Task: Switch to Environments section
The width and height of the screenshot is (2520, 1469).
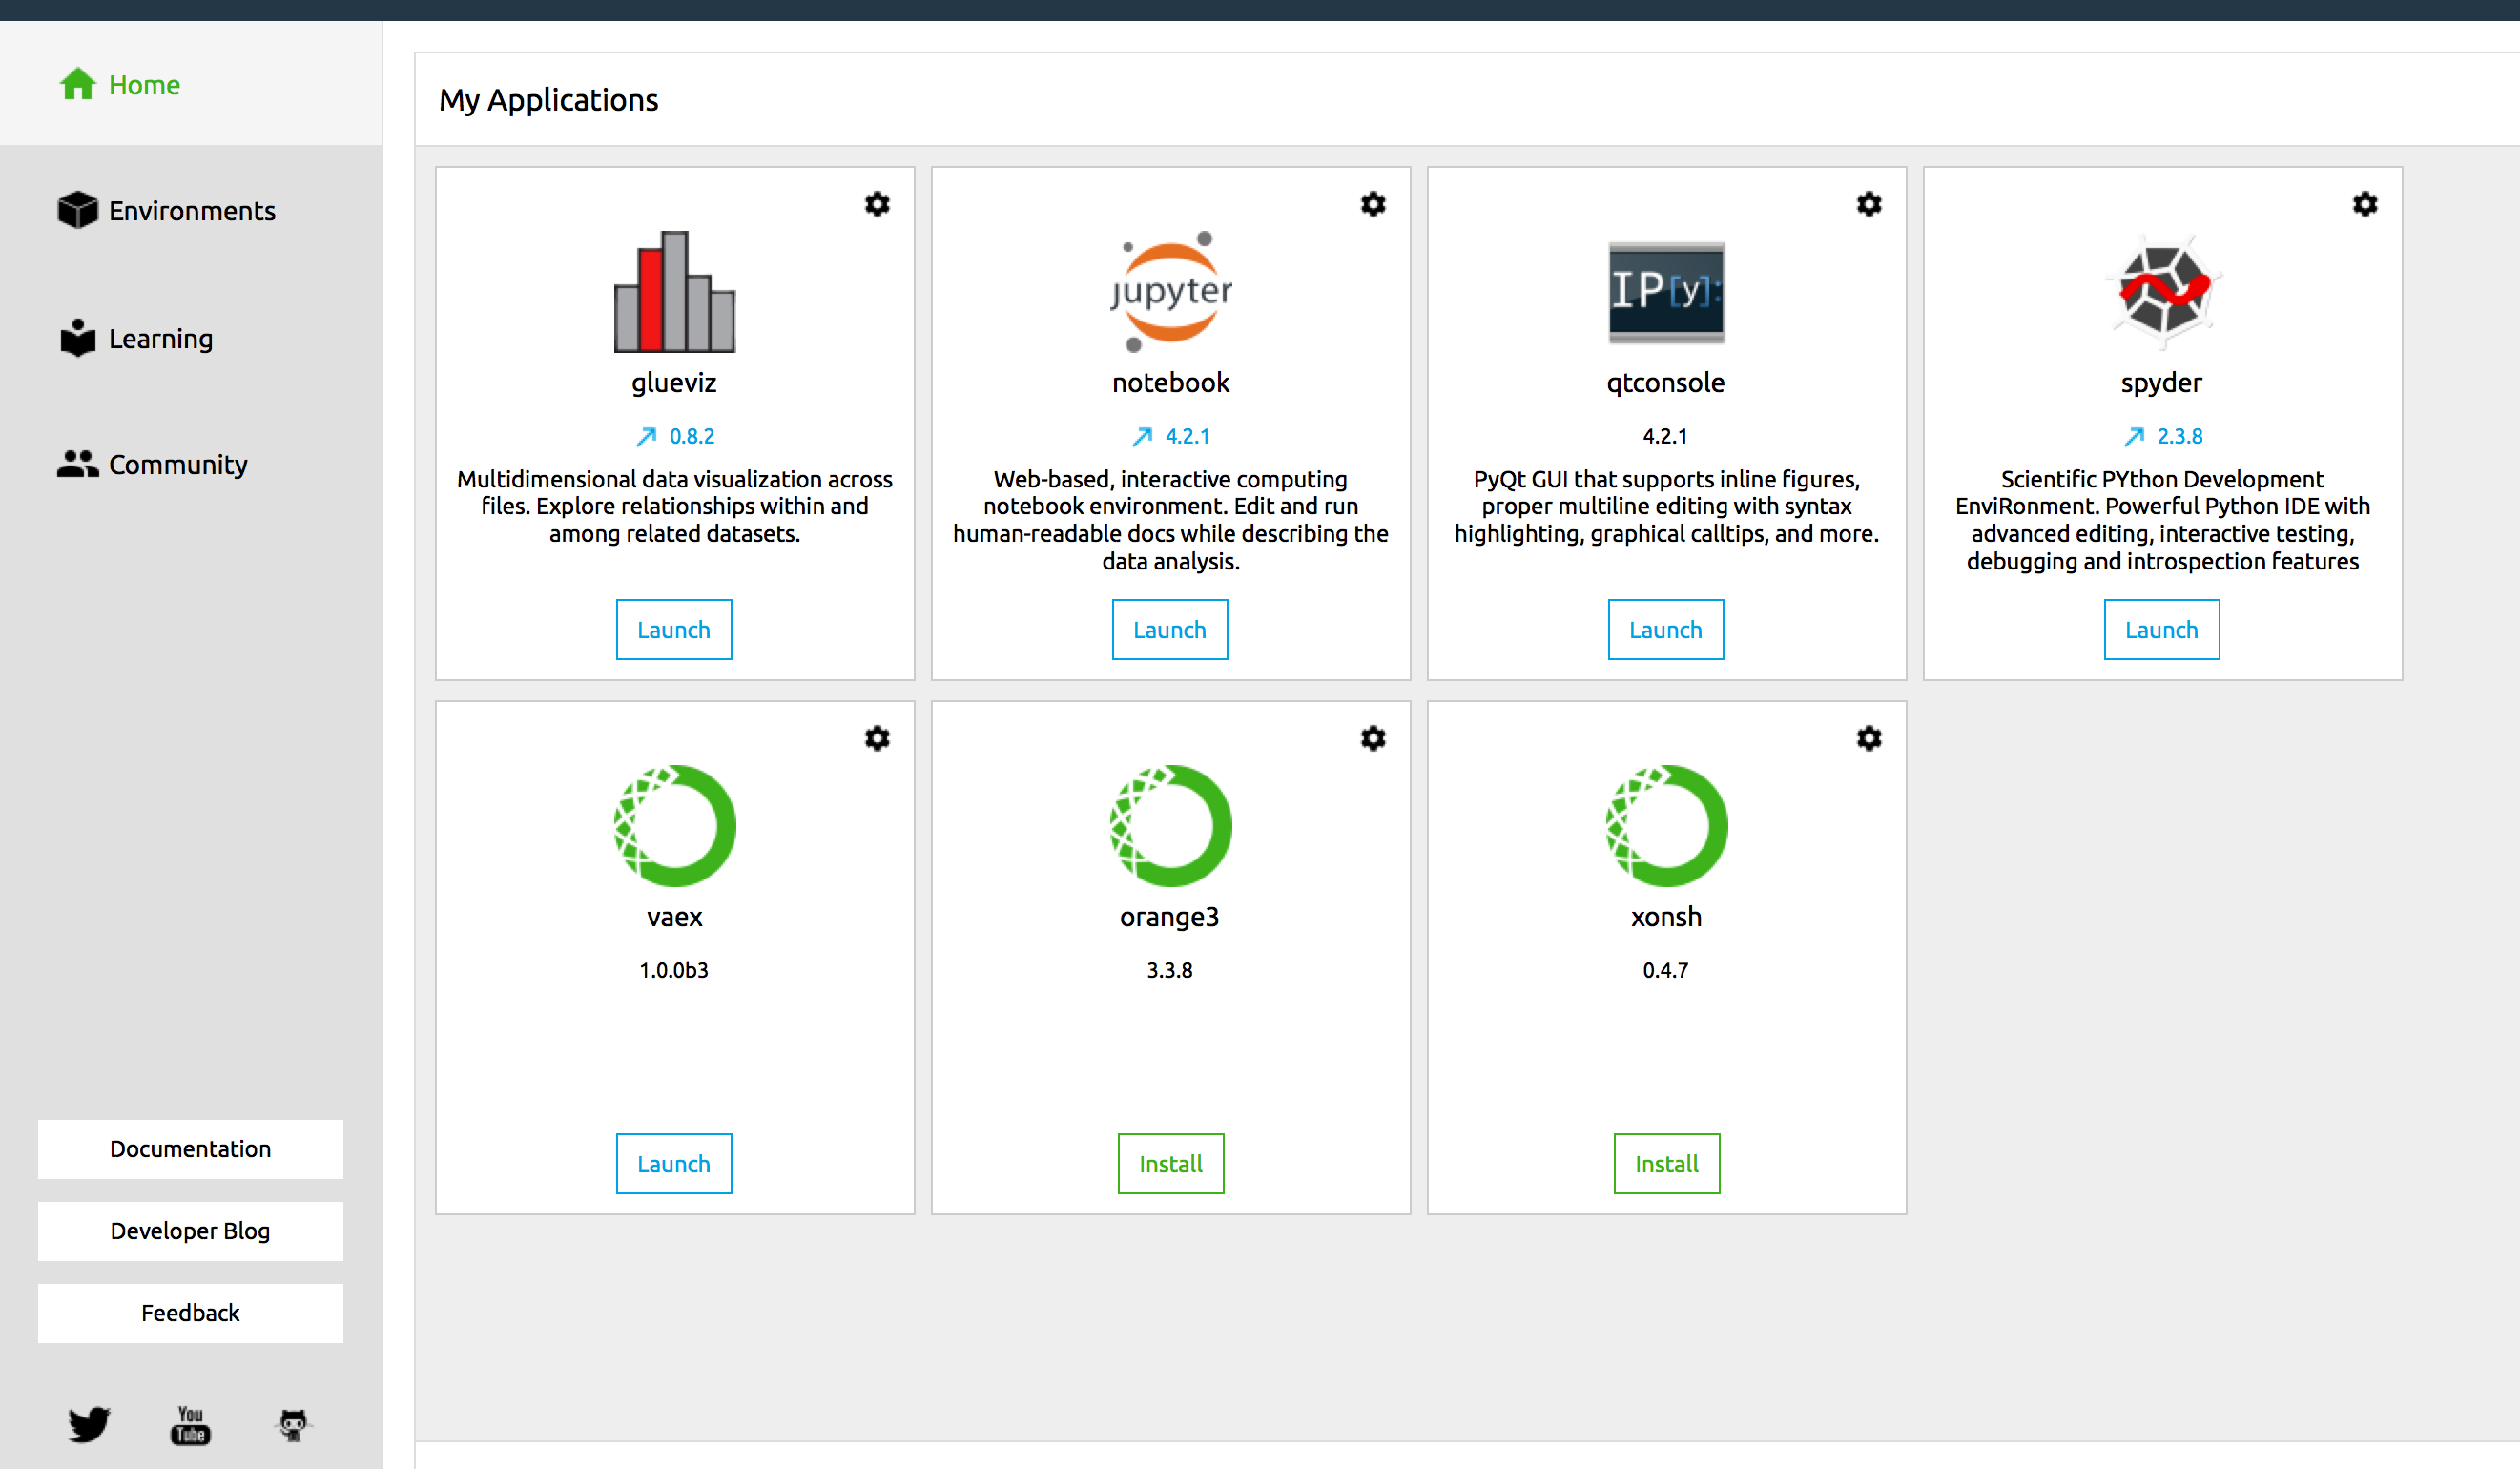Action: click(191, 211)
